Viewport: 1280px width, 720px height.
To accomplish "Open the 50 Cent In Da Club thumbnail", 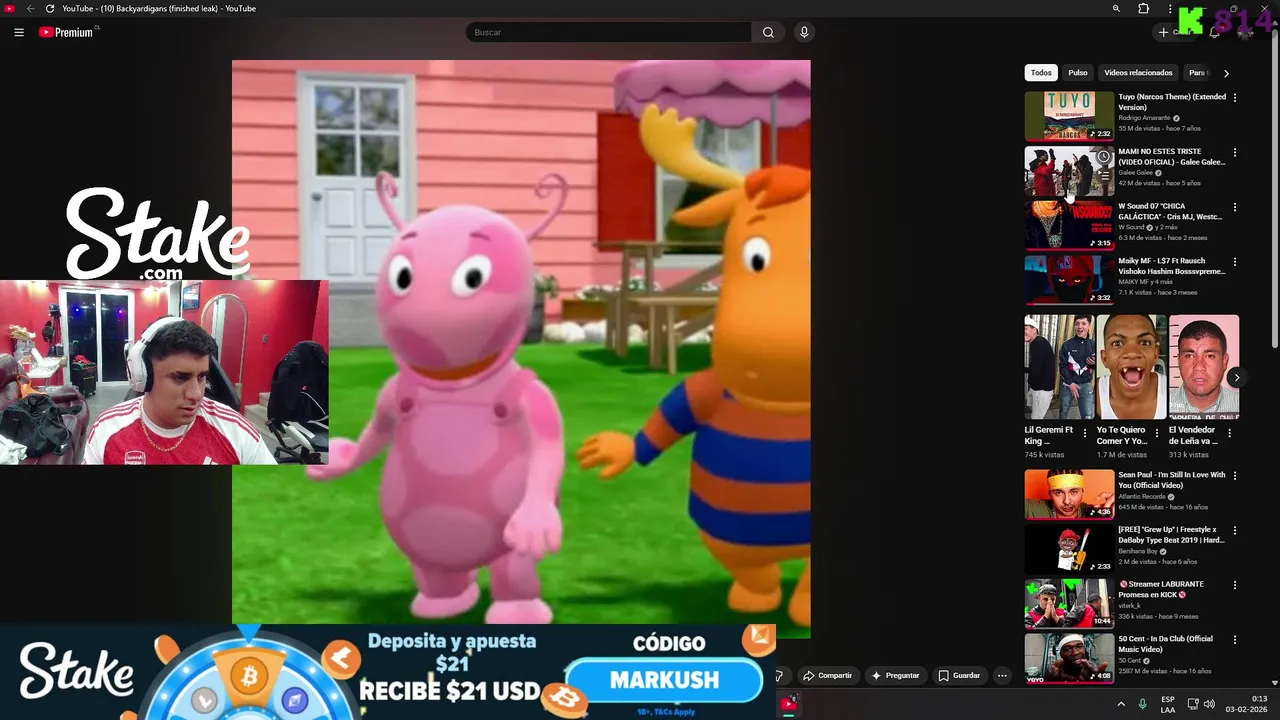I will pos(1069,658).
